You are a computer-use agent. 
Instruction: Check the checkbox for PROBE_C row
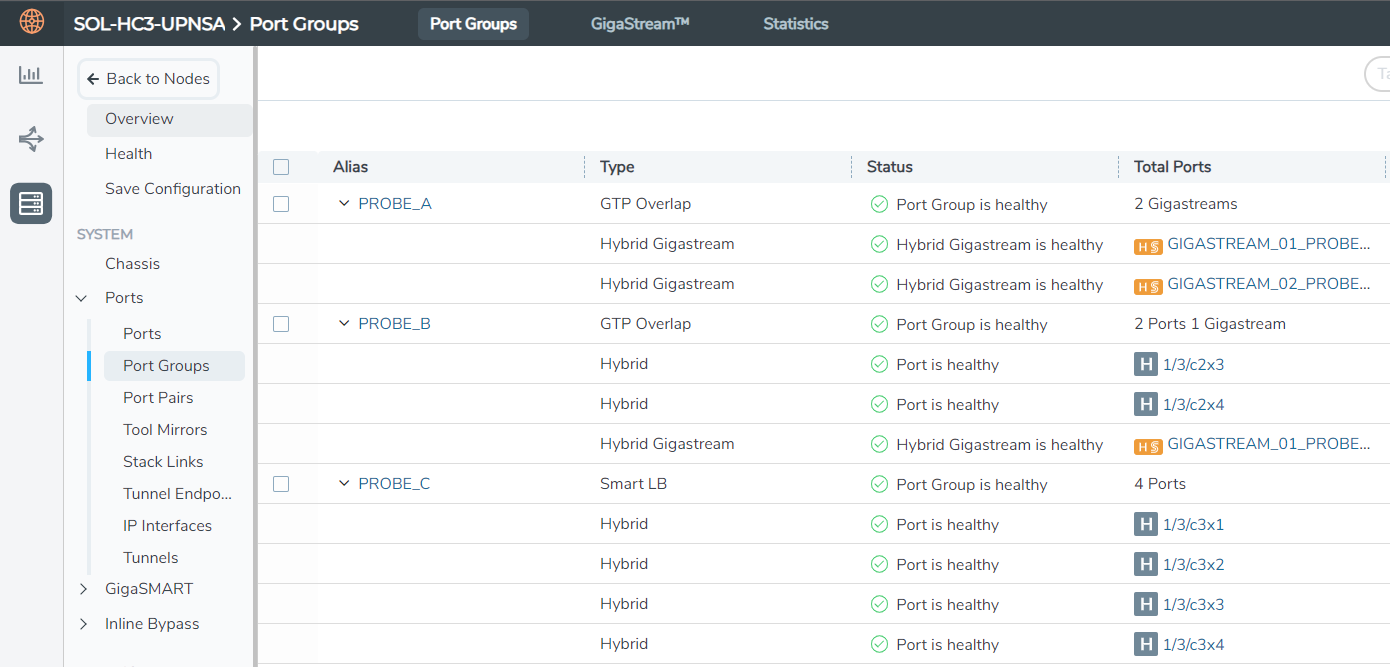point(281,483)
